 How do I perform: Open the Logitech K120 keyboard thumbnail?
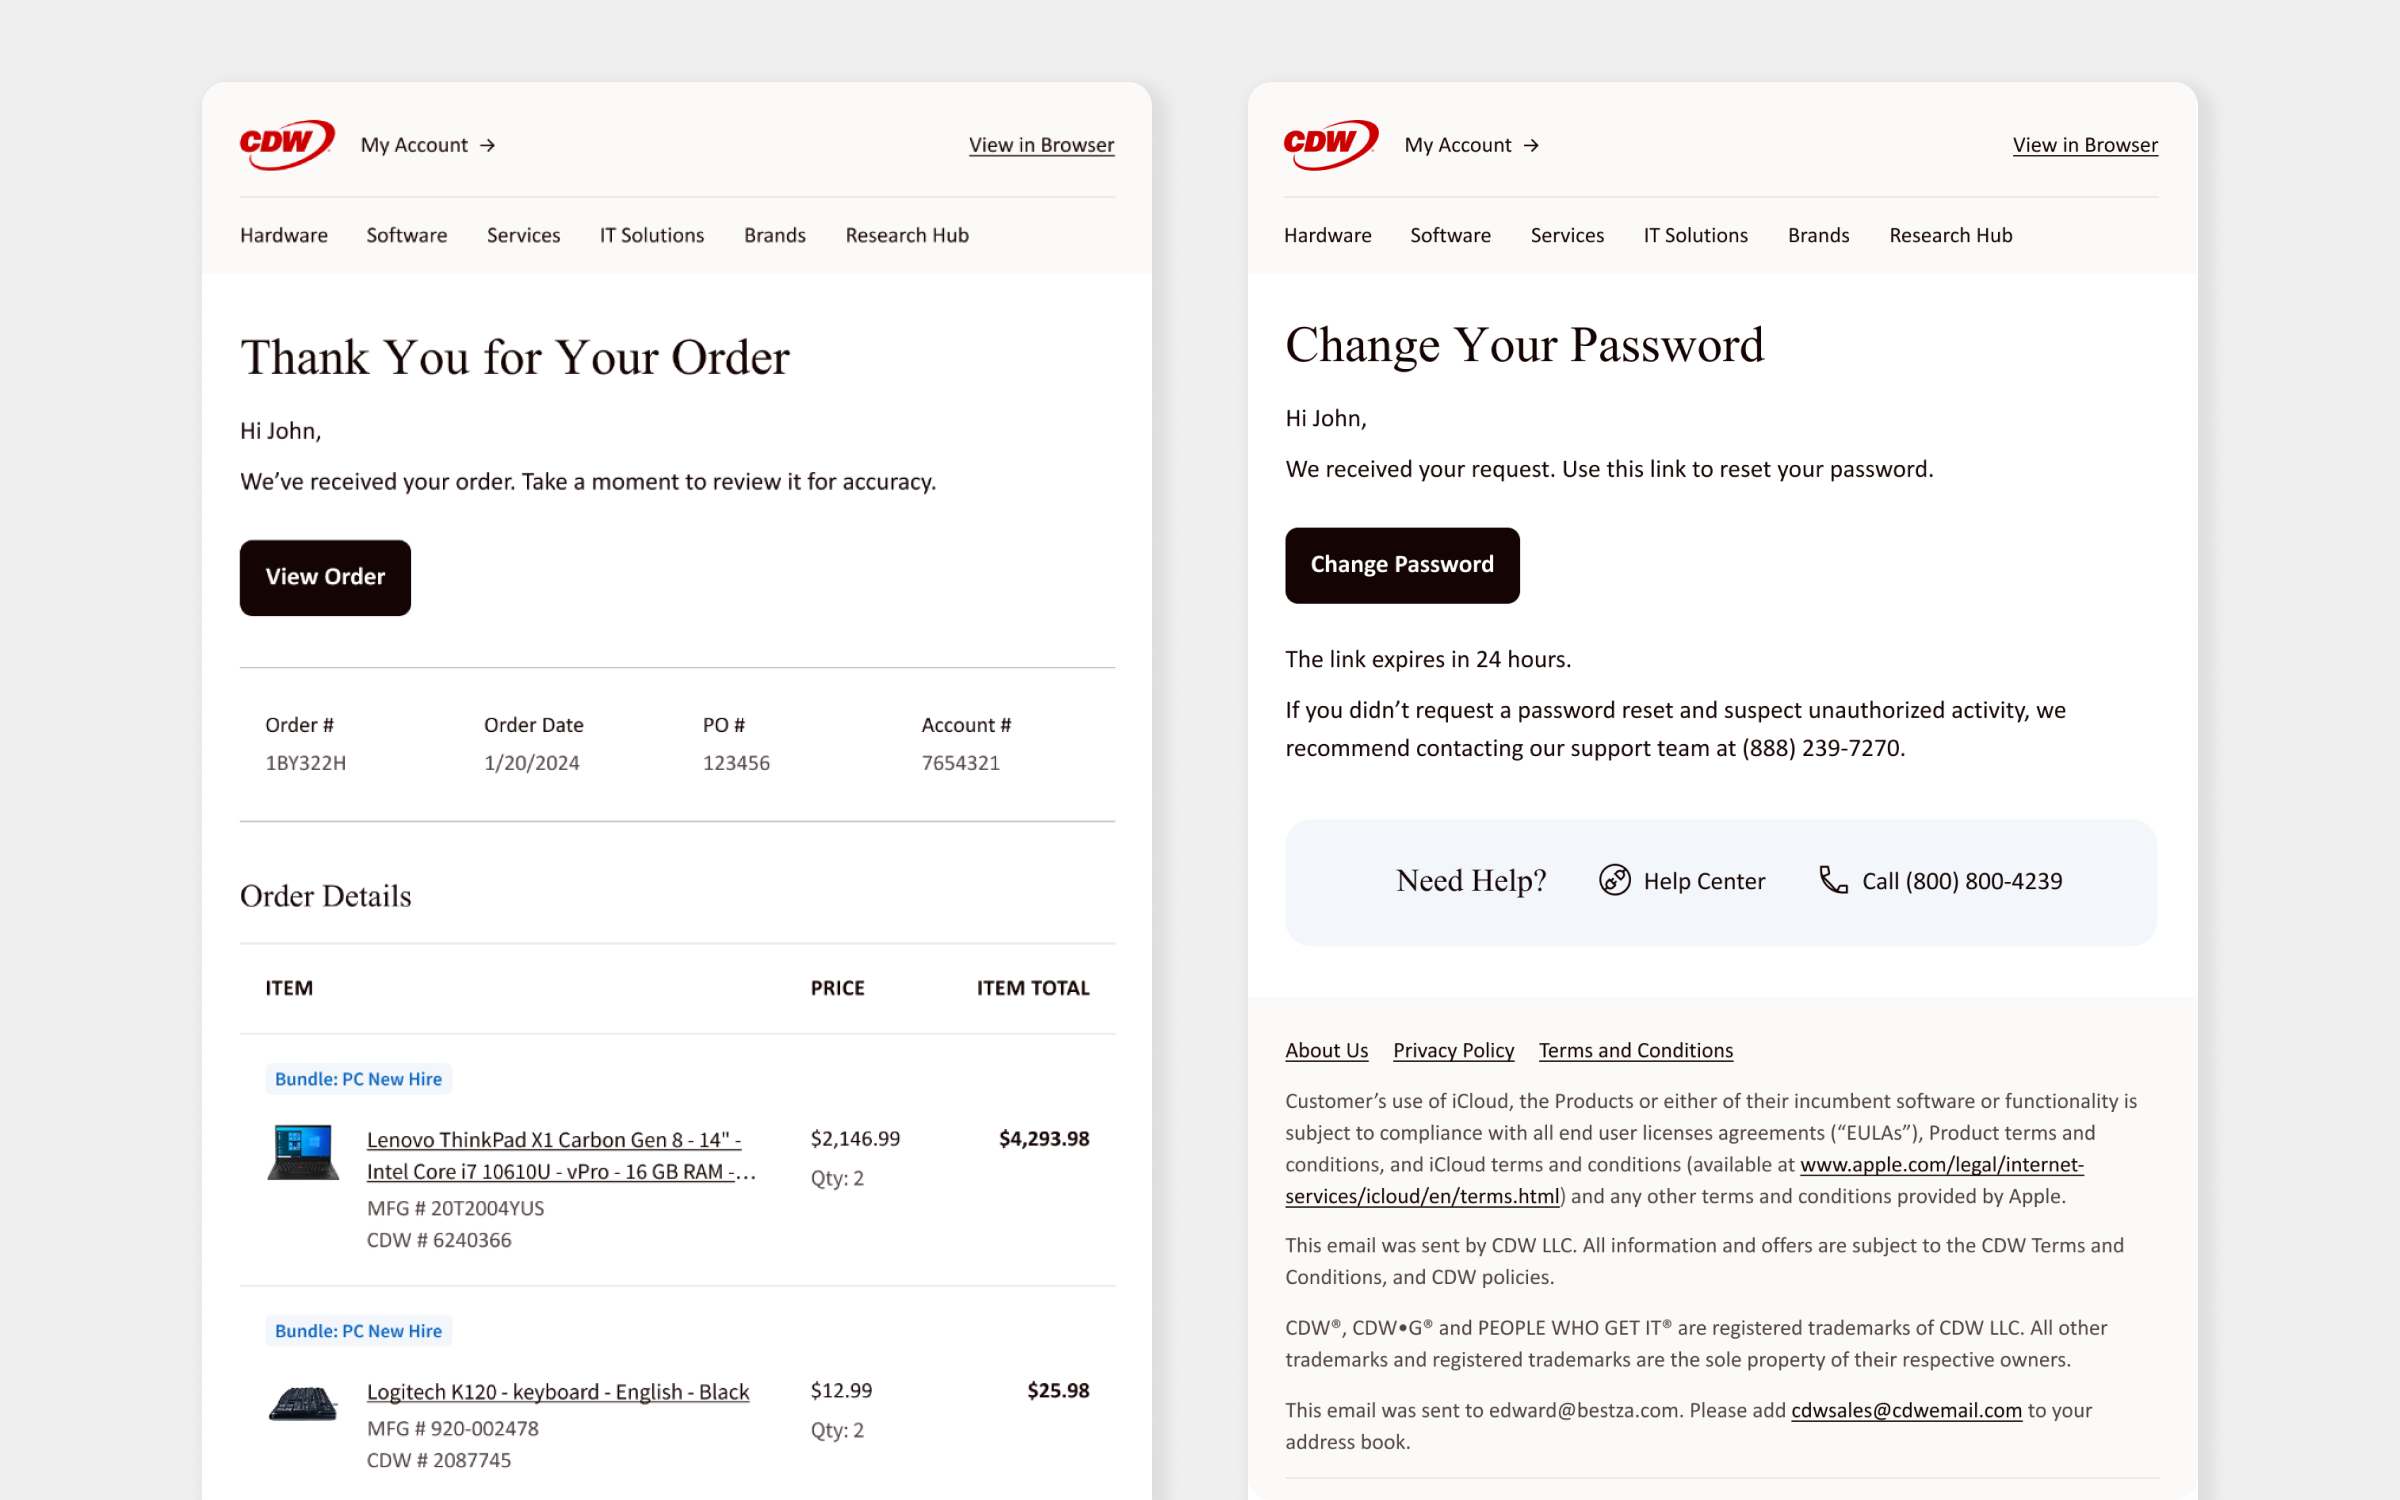[x=303, y=1403]
